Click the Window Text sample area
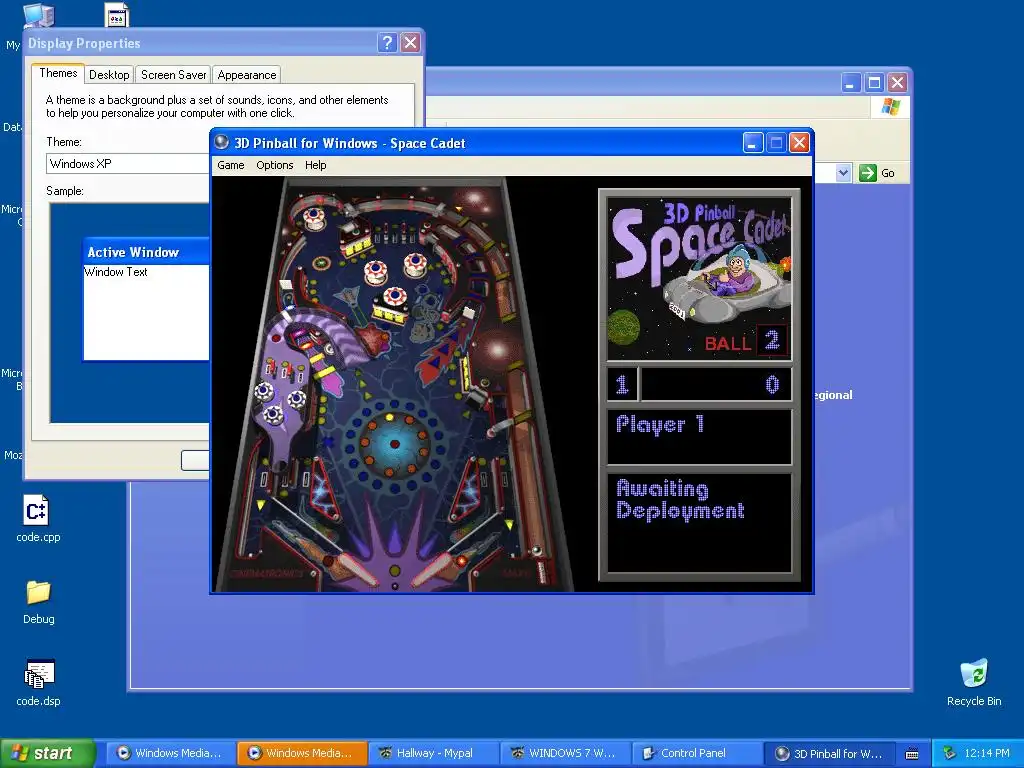This screenshot has width=1024, height=768. tap(146, 312)
